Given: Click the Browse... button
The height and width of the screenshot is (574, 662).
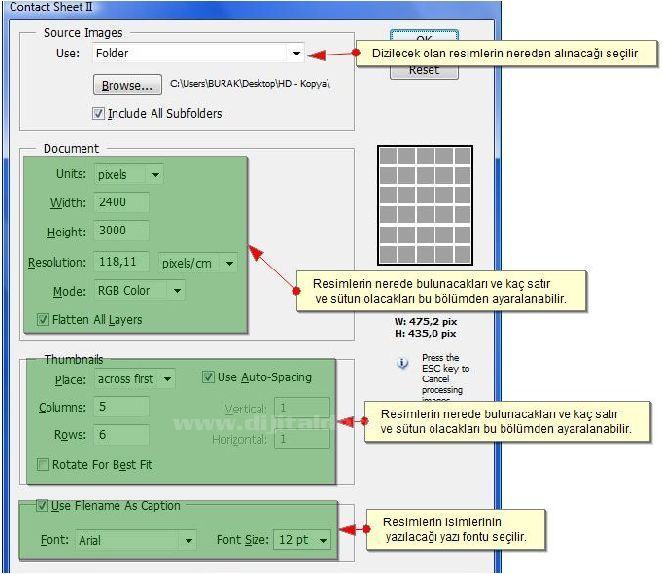Looking at the screenshot, I should 127,85.
